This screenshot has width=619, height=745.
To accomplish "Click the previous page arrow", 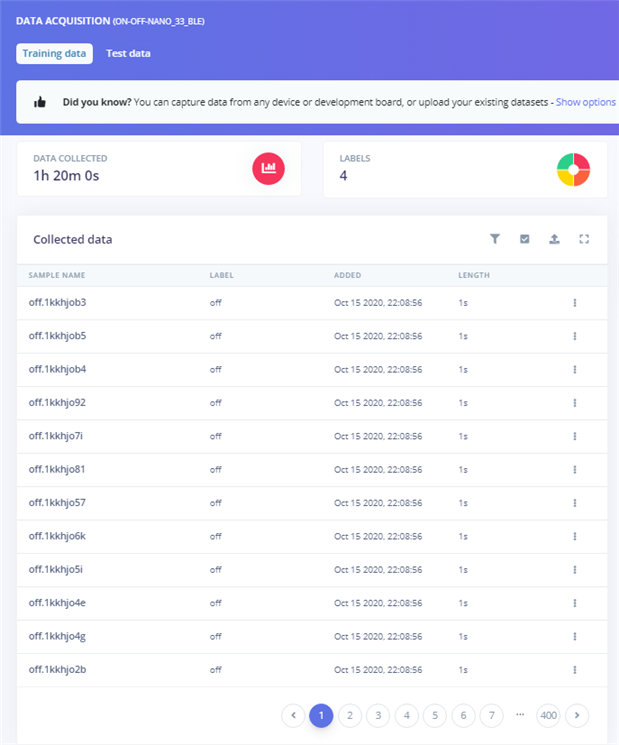I will point(293,715).
